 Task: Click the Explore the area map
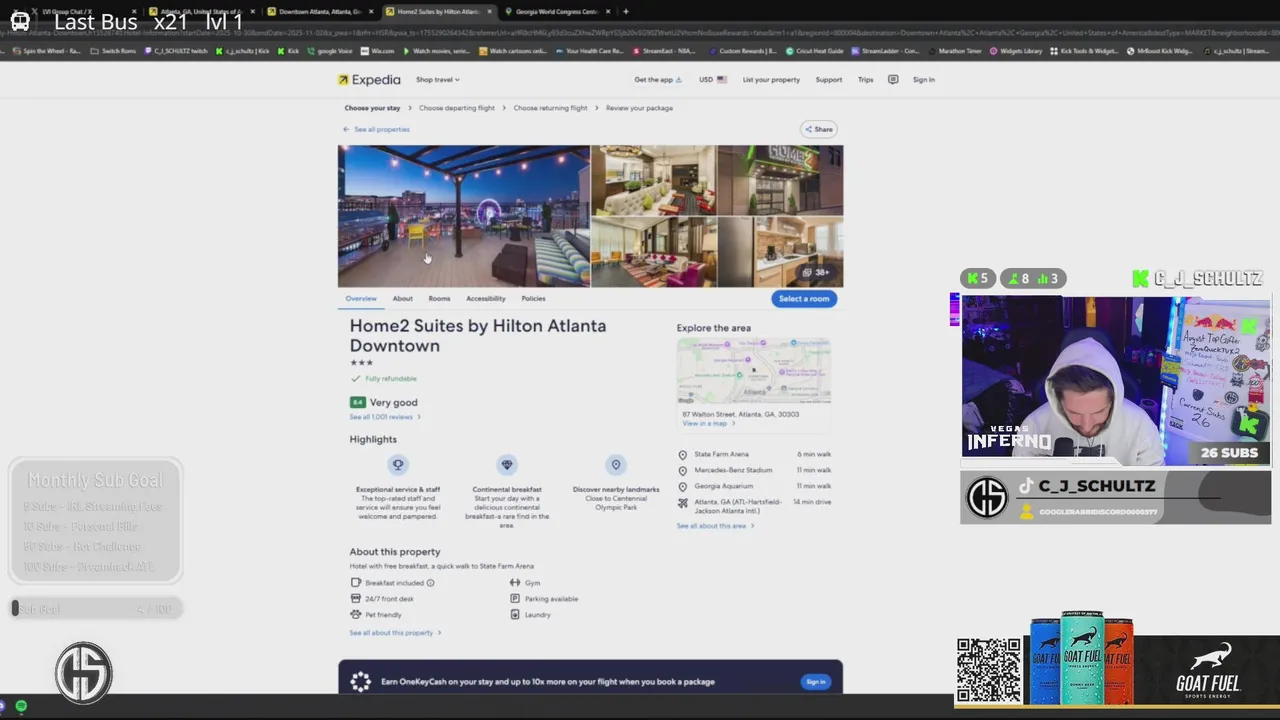(x=753, y=372)
